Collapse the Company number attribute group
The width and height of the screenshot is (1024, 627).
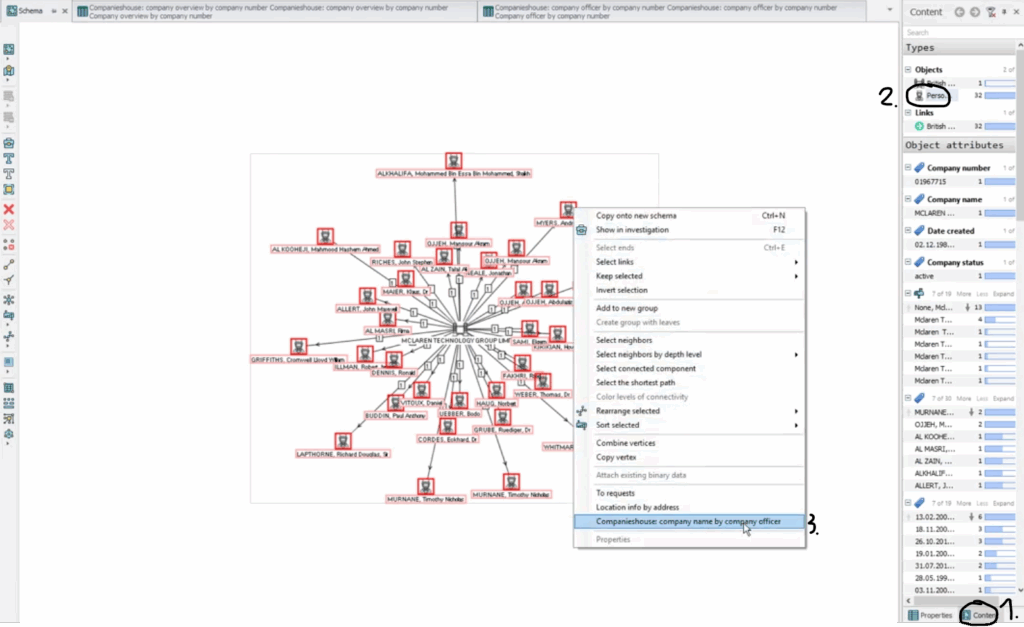pos(909,168)
